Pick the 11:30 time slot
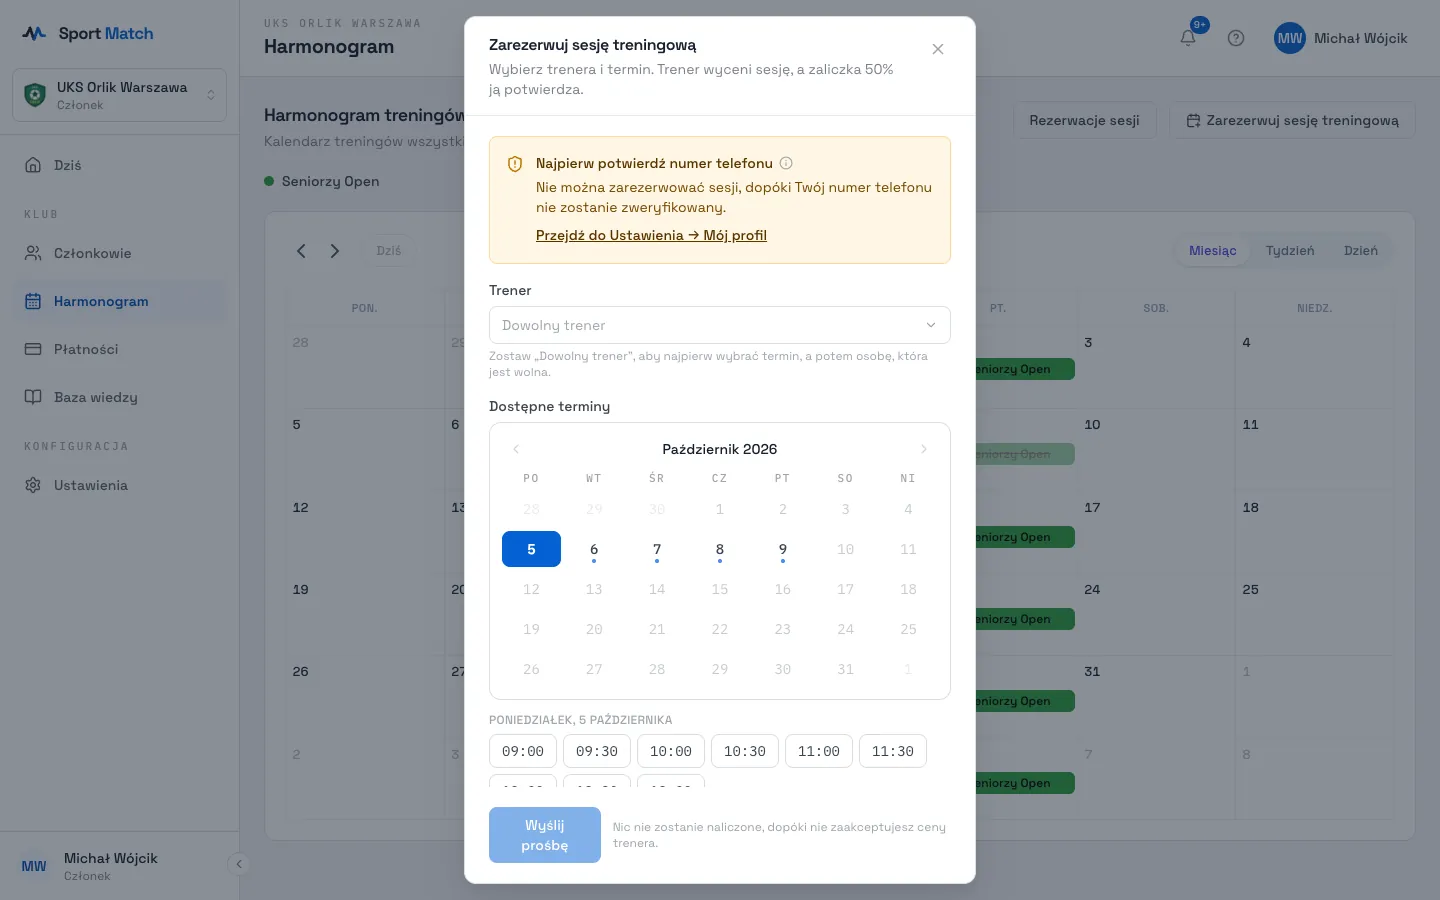The width and height of the screenshot is (1440, 900). pos(893,751)
